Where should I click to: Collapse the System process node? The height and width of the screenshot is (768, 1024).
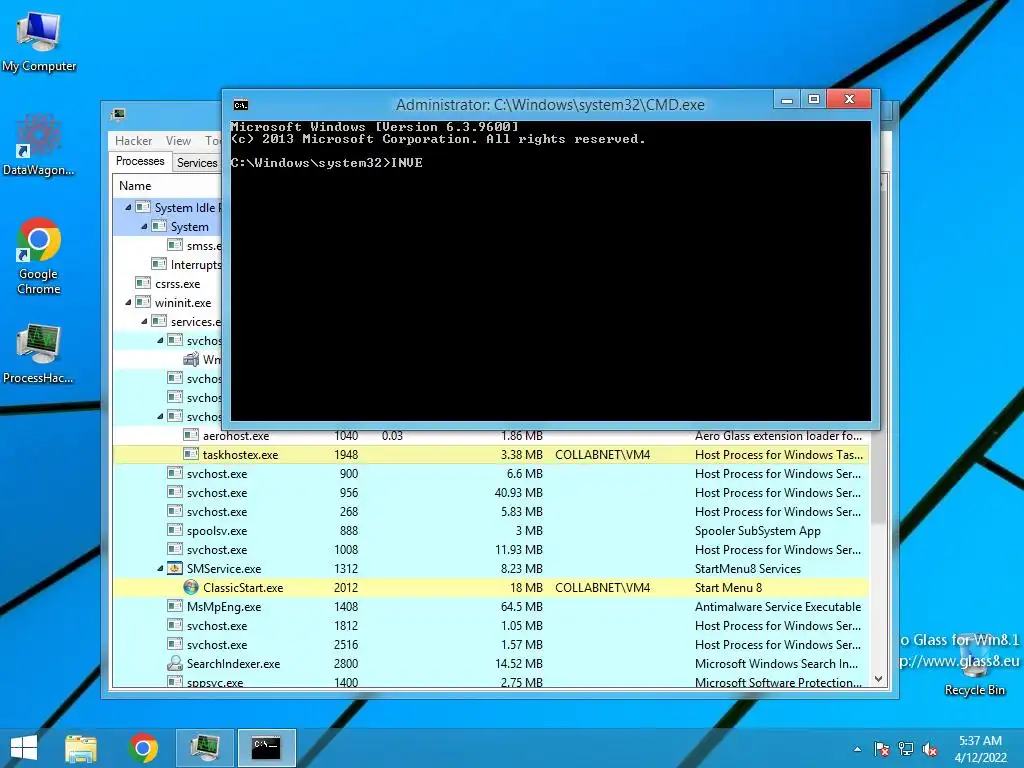click(x=144, y=227)
